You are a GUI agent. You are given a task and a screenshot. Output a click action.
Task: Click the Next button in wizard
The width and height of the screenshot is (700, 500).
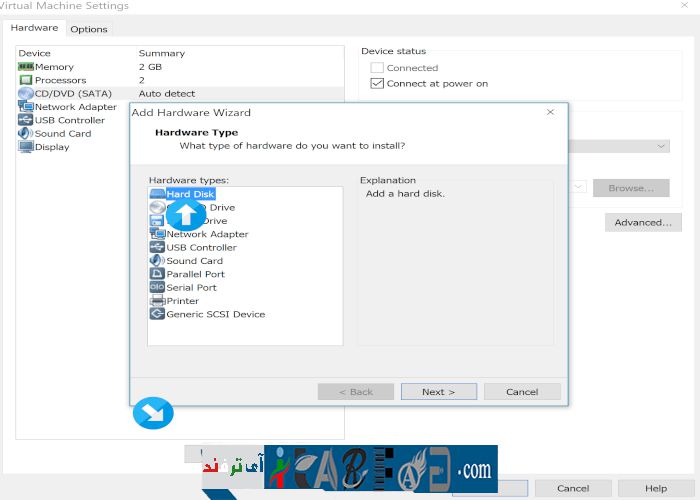(x=438, y=392)
